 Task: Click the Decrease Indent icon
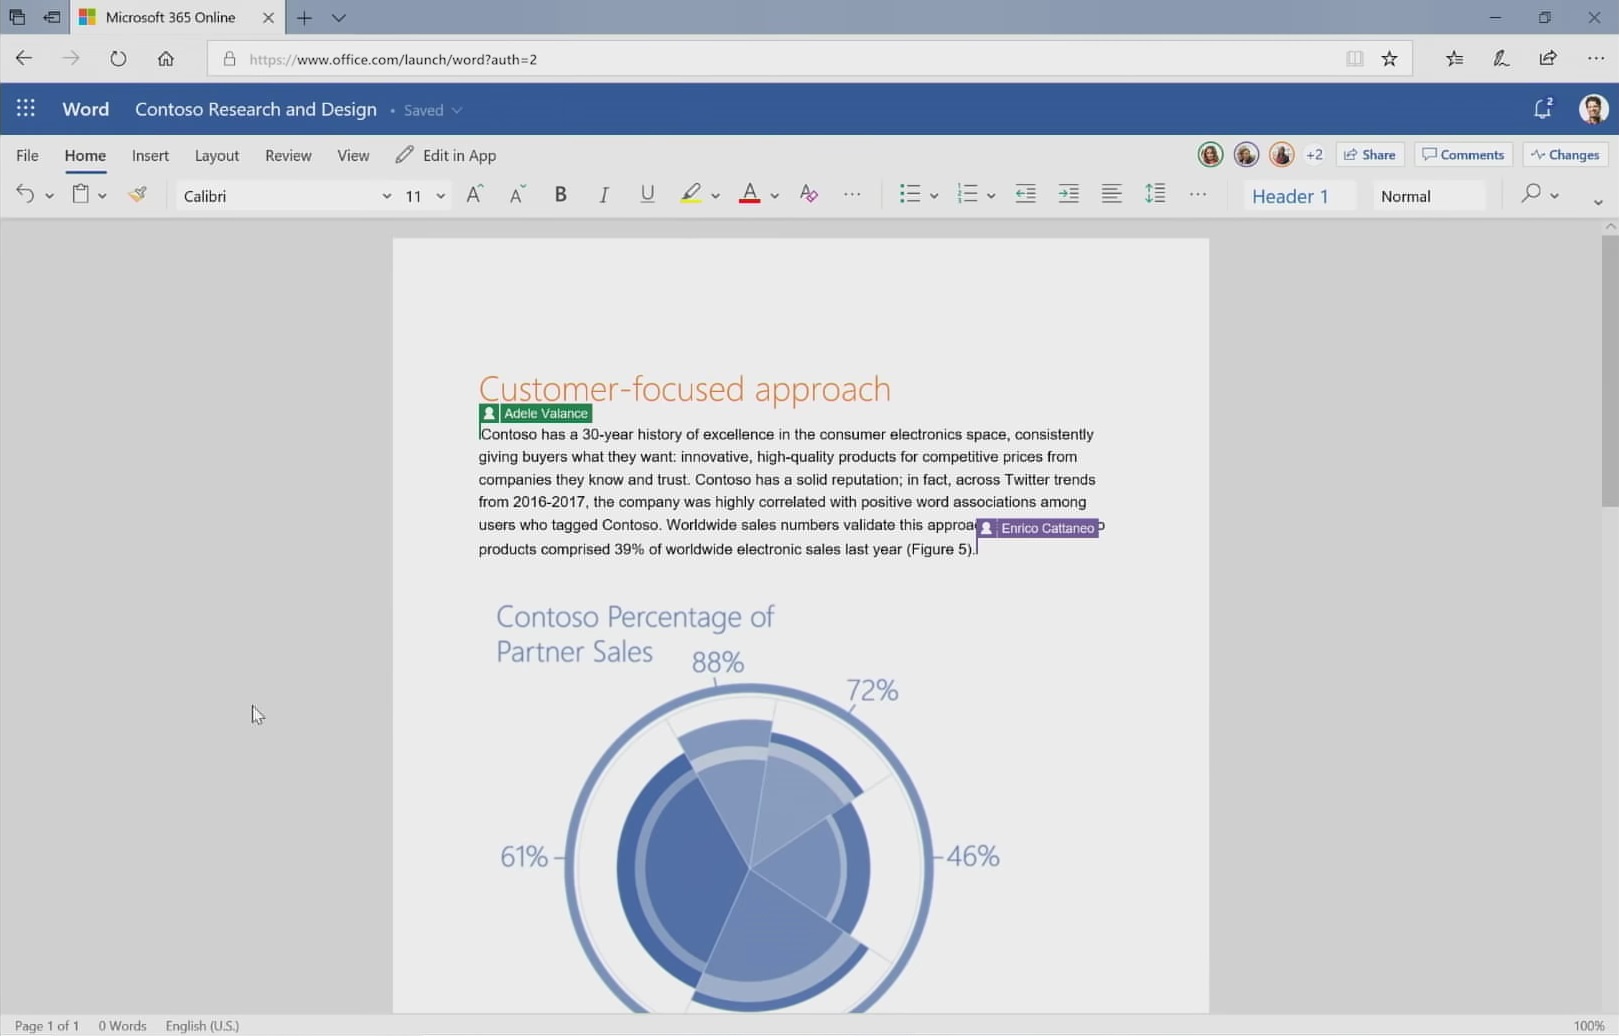pyautogui.click(x=1025, y=195)
